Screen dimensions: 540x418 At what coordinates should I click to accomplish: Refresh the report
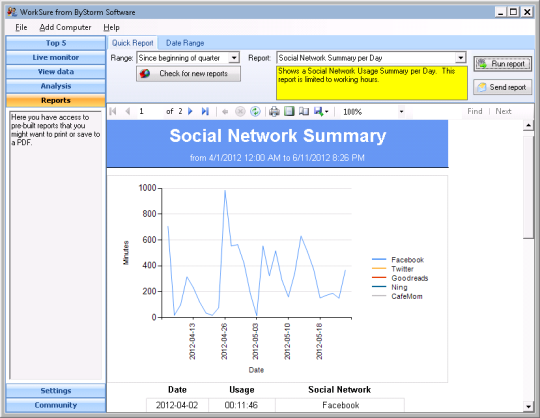(255, 112)
